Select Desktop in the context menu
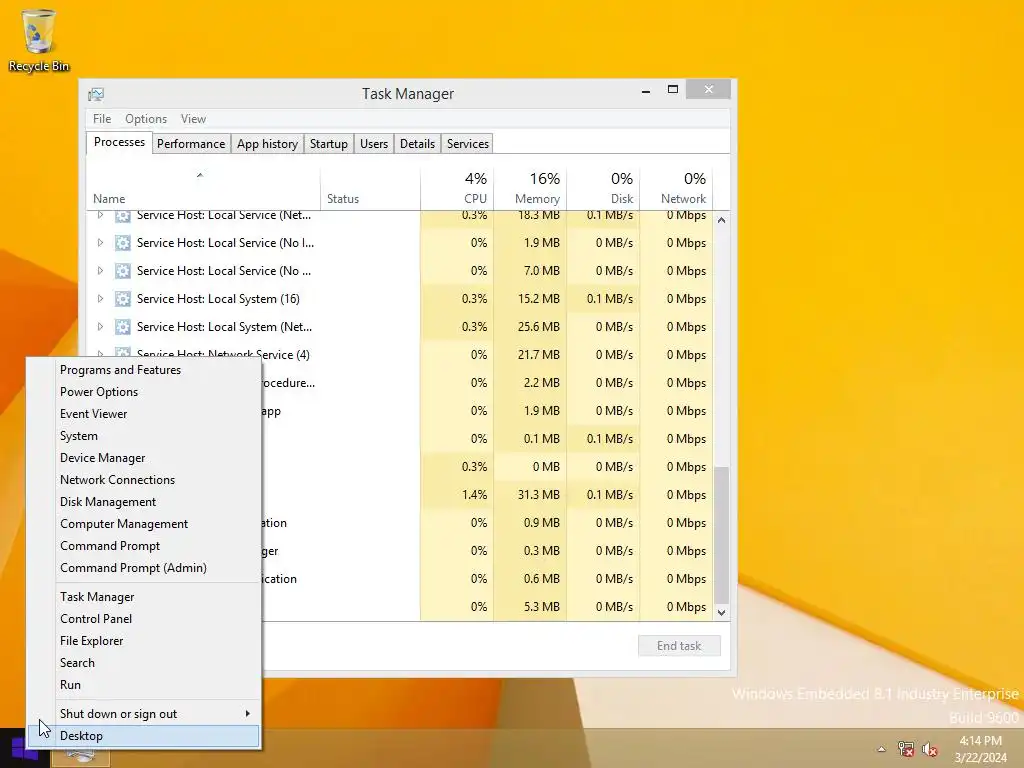Viewport: 1024px width, 768px height. 144,736
